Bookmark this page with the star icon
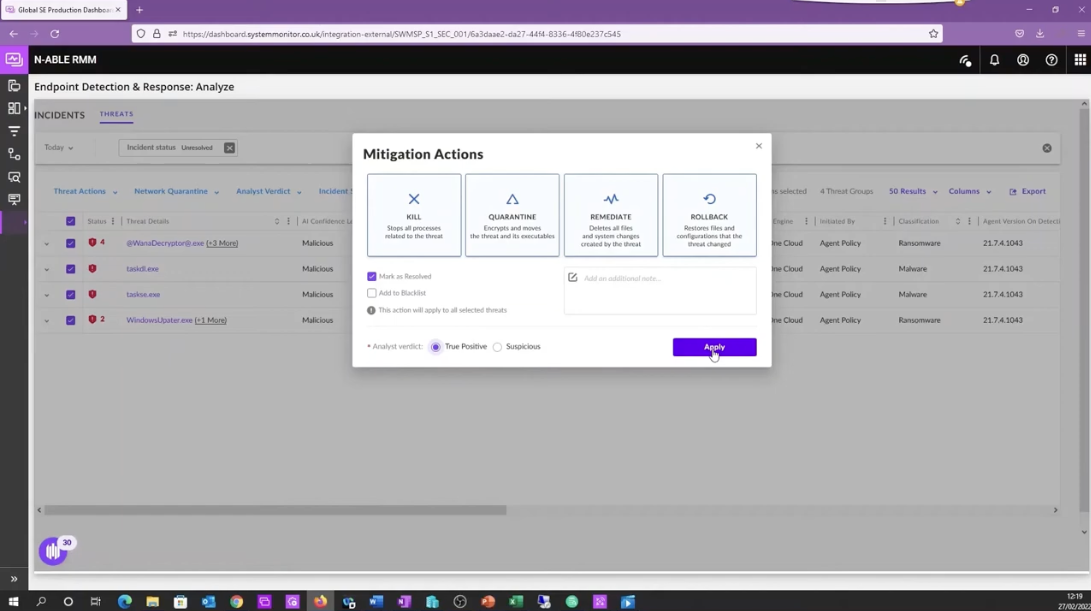The image size is (1091, 611). 933,33
